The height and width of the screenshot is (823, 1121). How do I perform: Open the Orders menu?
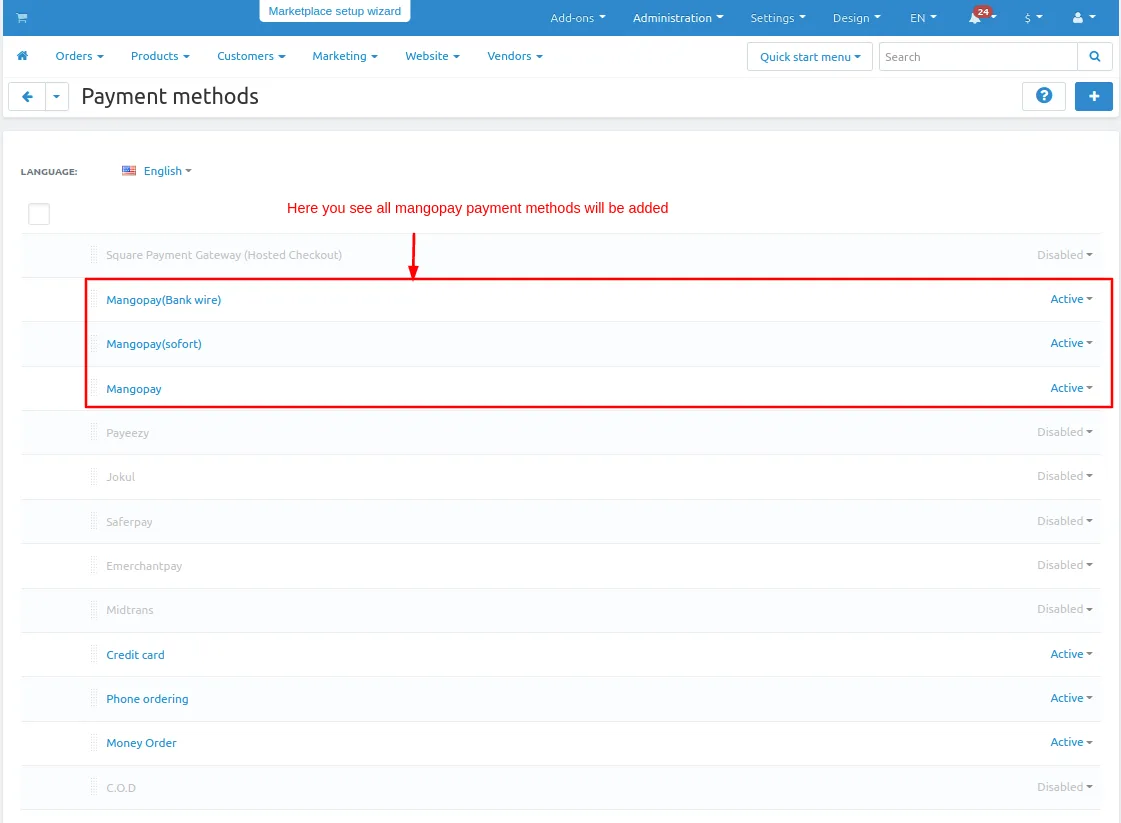tap(79, 56)
